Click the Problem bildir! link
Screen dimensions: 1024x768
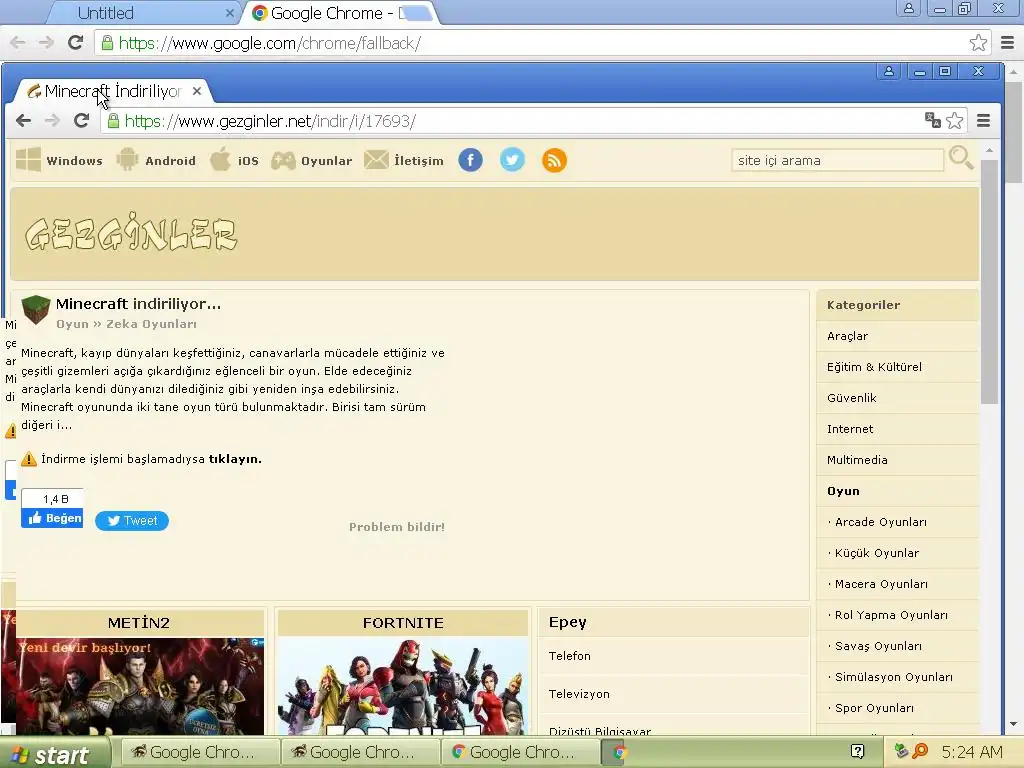click(396, 527)
